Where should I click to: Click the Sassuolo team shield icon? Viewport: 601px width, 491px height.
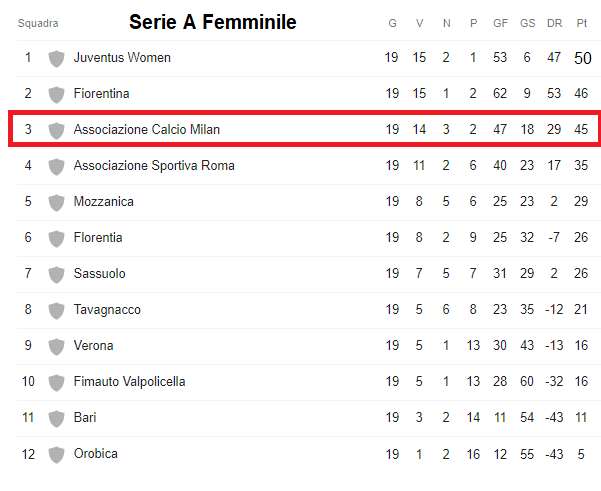(56, 274)
